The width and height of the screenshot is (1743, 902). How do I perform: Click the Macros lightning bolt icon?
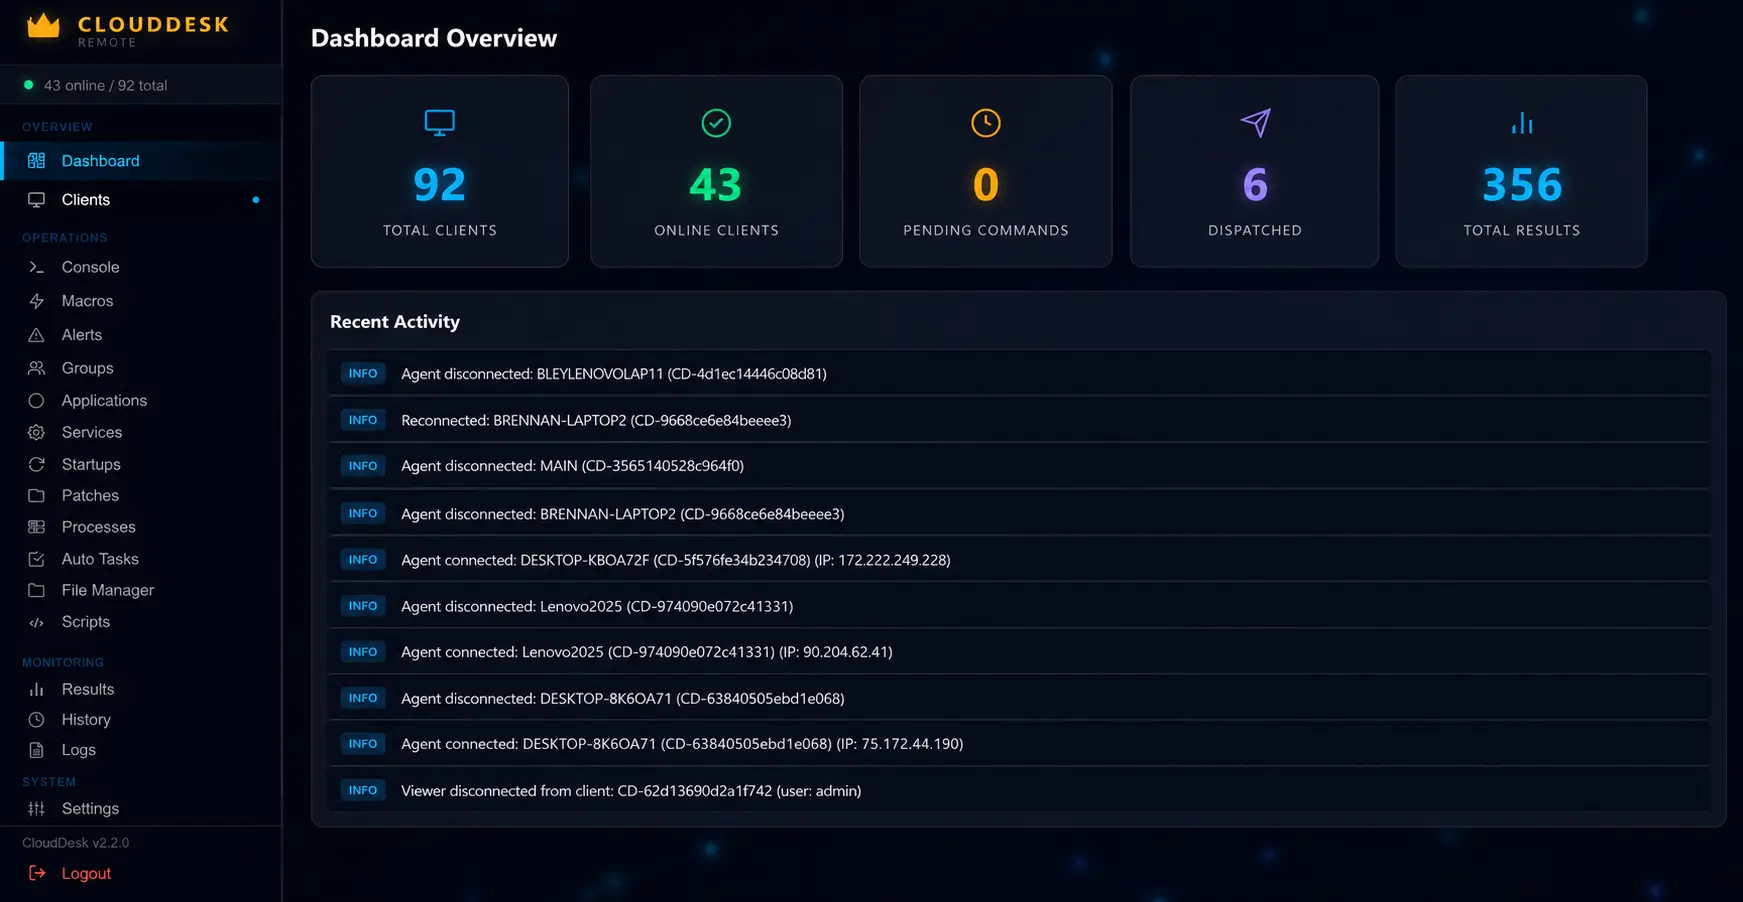tap(37, 301)
